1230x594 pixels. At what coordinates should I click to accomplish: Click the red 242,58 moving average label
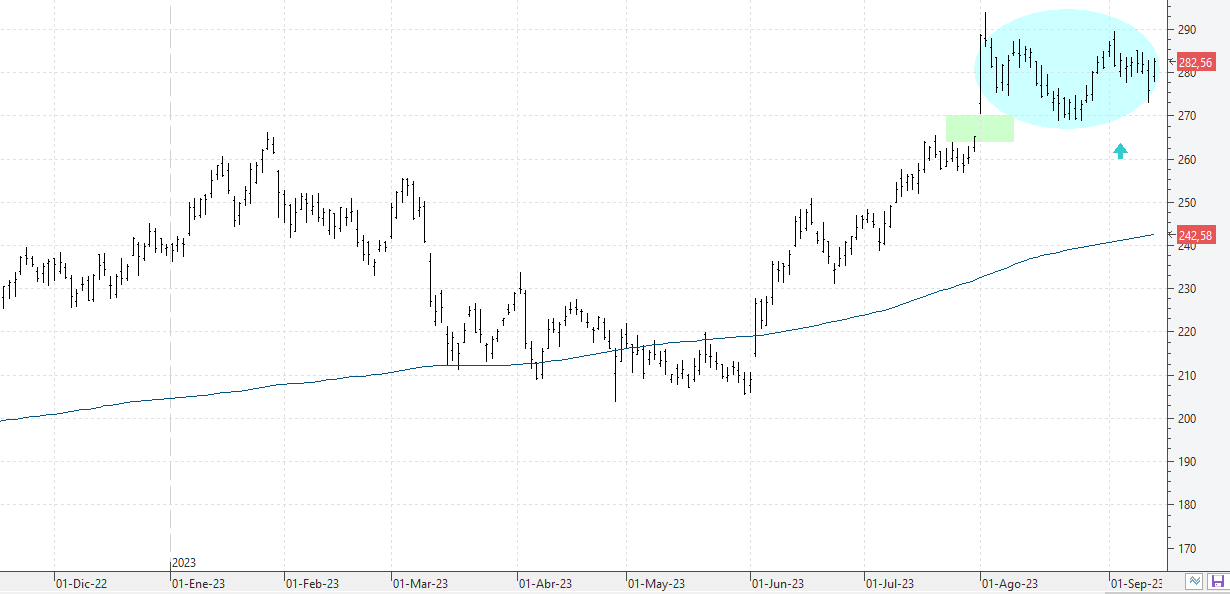click(1195, 236)
